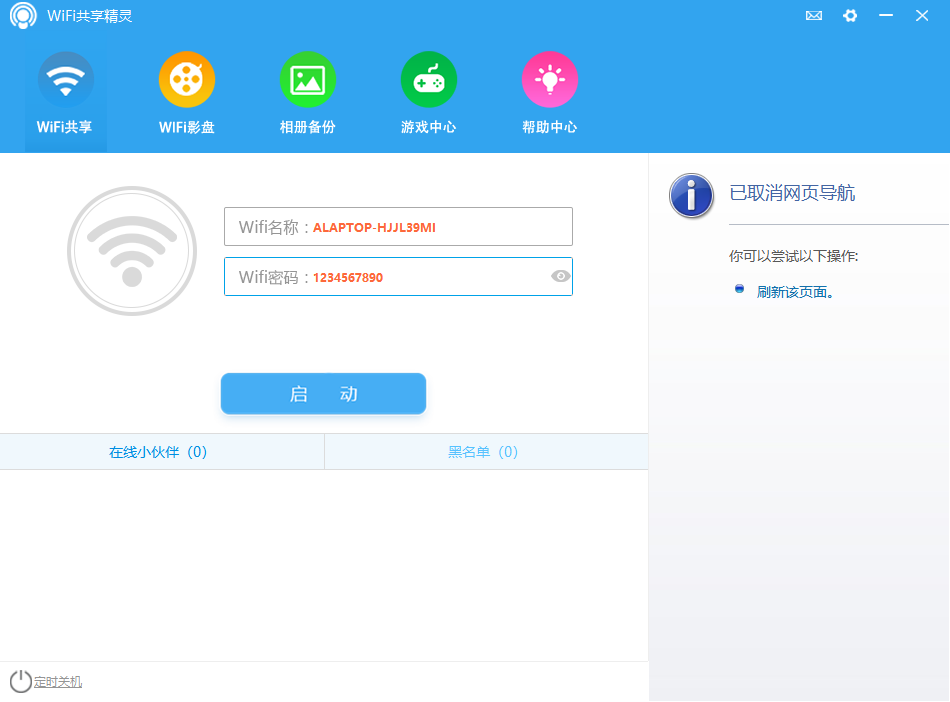Viewport: 950px width, 702px height.
Task: Click the 定时关机 power icon
Action: (x=20, y=682)
